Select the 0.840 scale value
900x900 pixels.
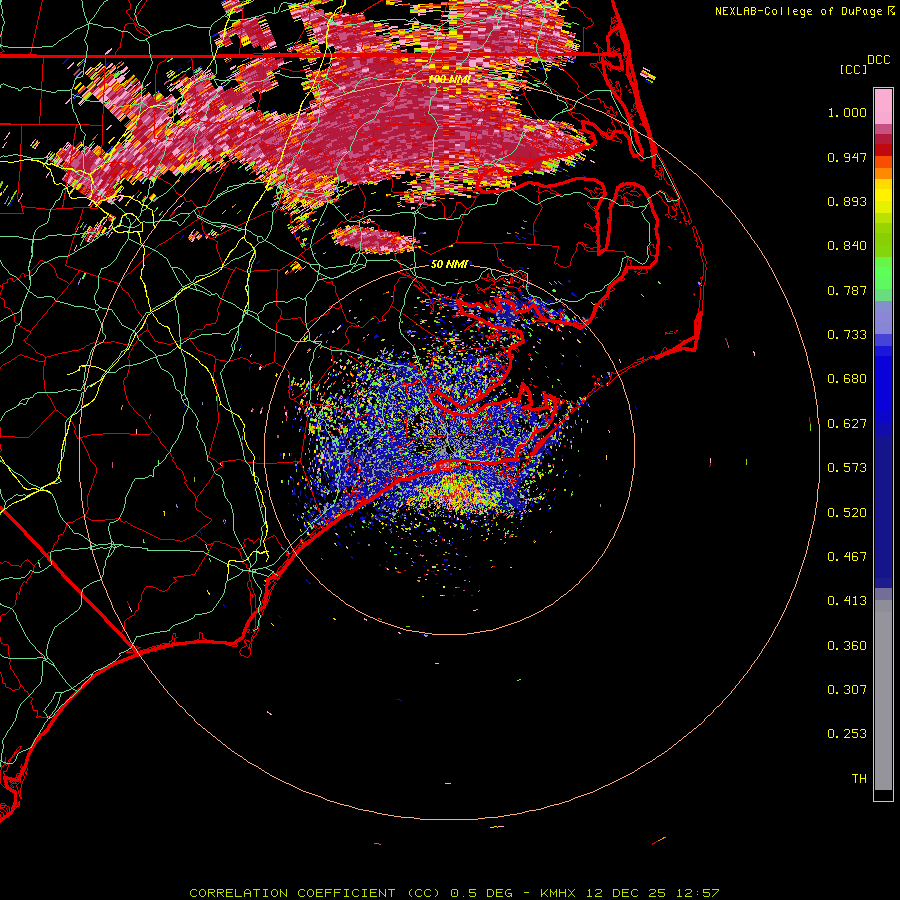click(847, 246)
